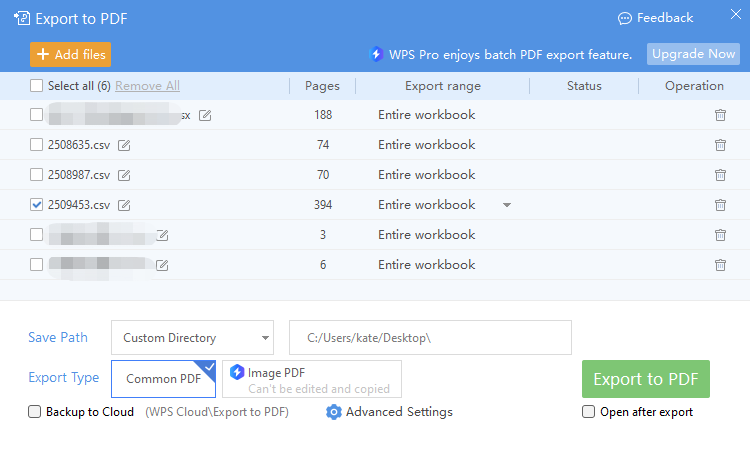Click Entire workbook for 2508635.csv
This screenshot has width=750, height=450.
[427, 145]
